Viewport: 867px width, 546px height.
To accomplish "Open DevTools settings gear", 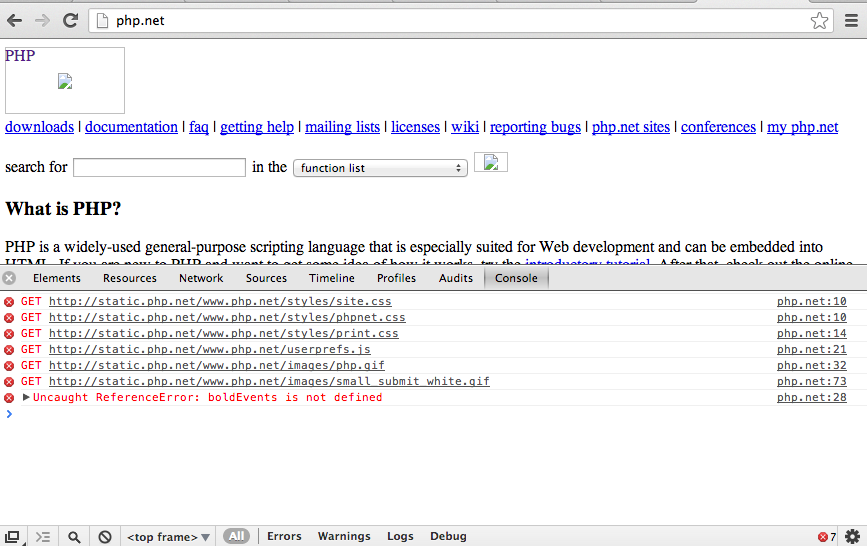I will point(853,537).
